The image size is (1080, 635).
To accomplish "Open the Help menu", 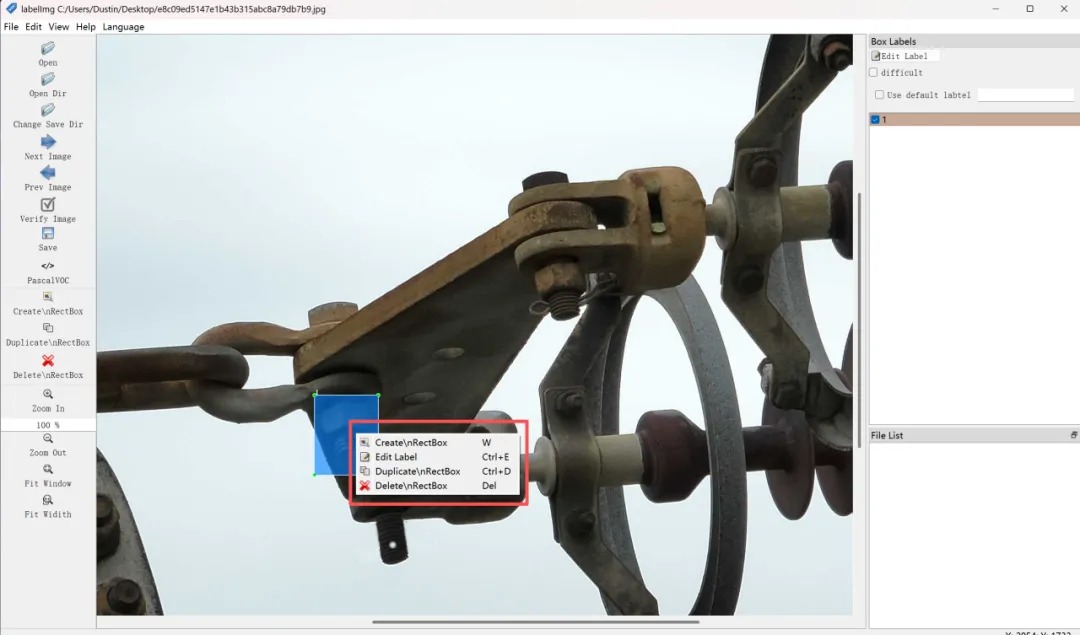I will point(85,27).
